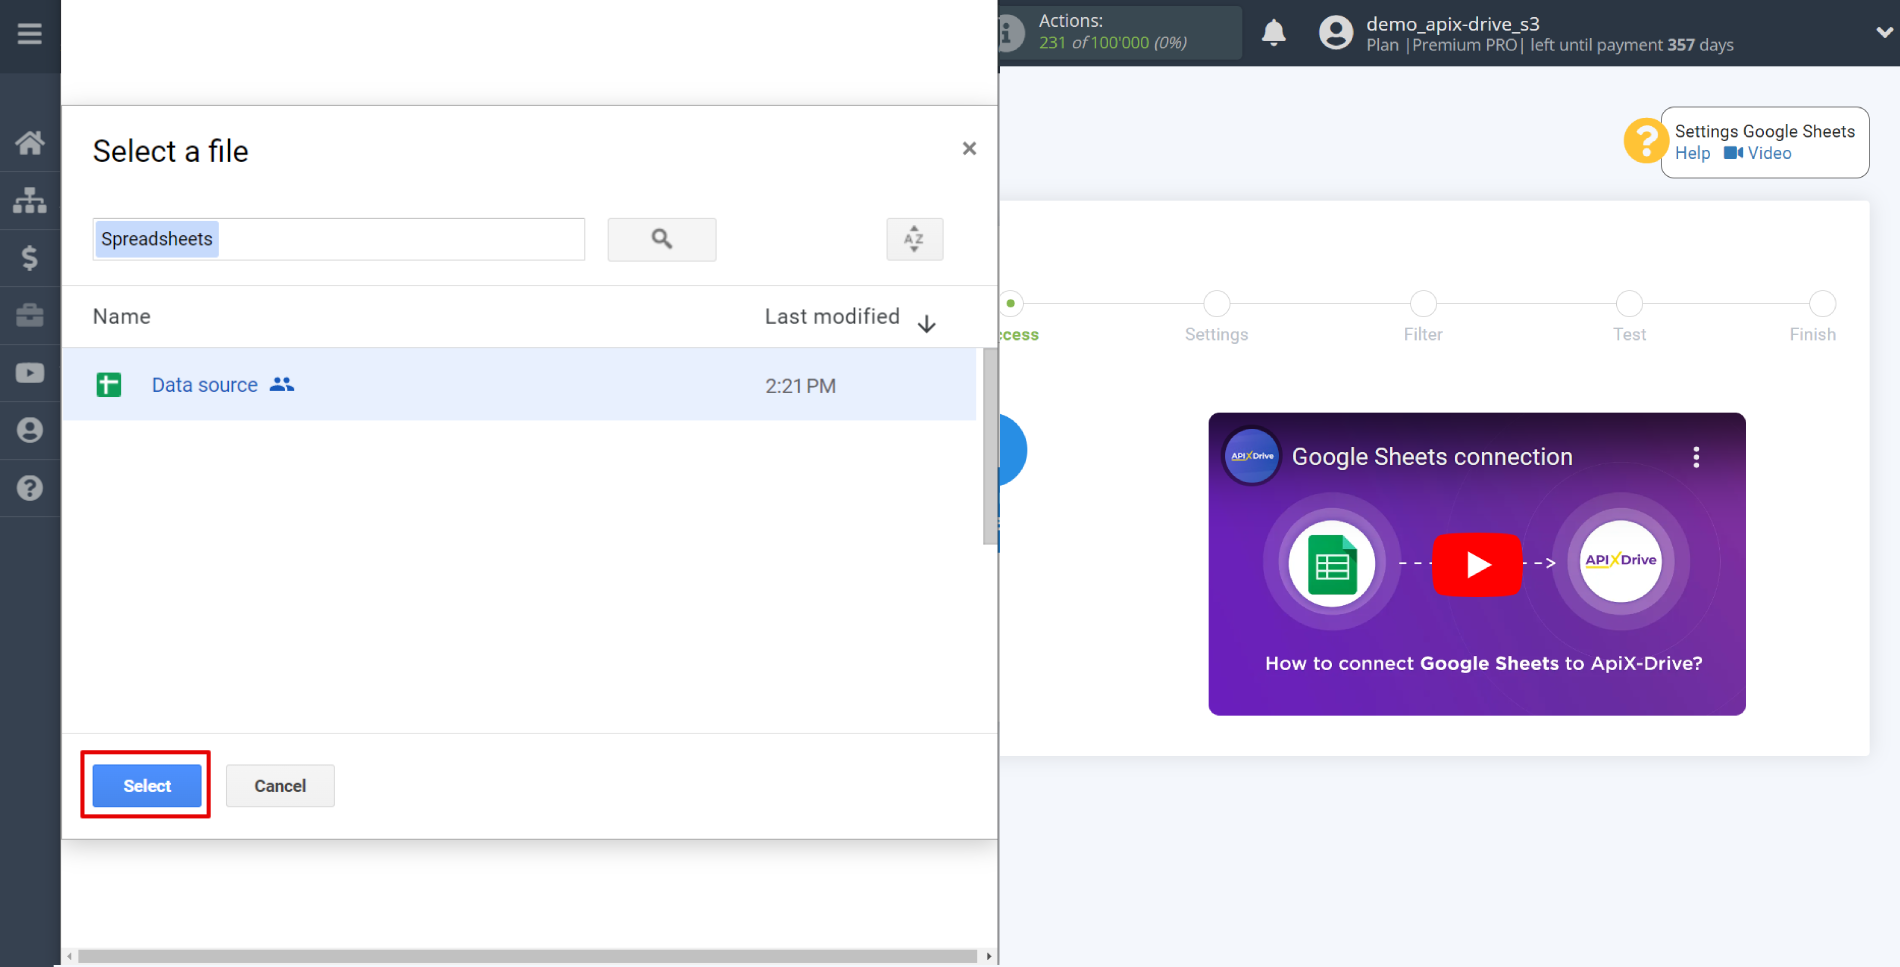This screenshot has height=967, width=1900.
Task: Click Spreadsheets filter chip in search box
Action: coord(157,239)
